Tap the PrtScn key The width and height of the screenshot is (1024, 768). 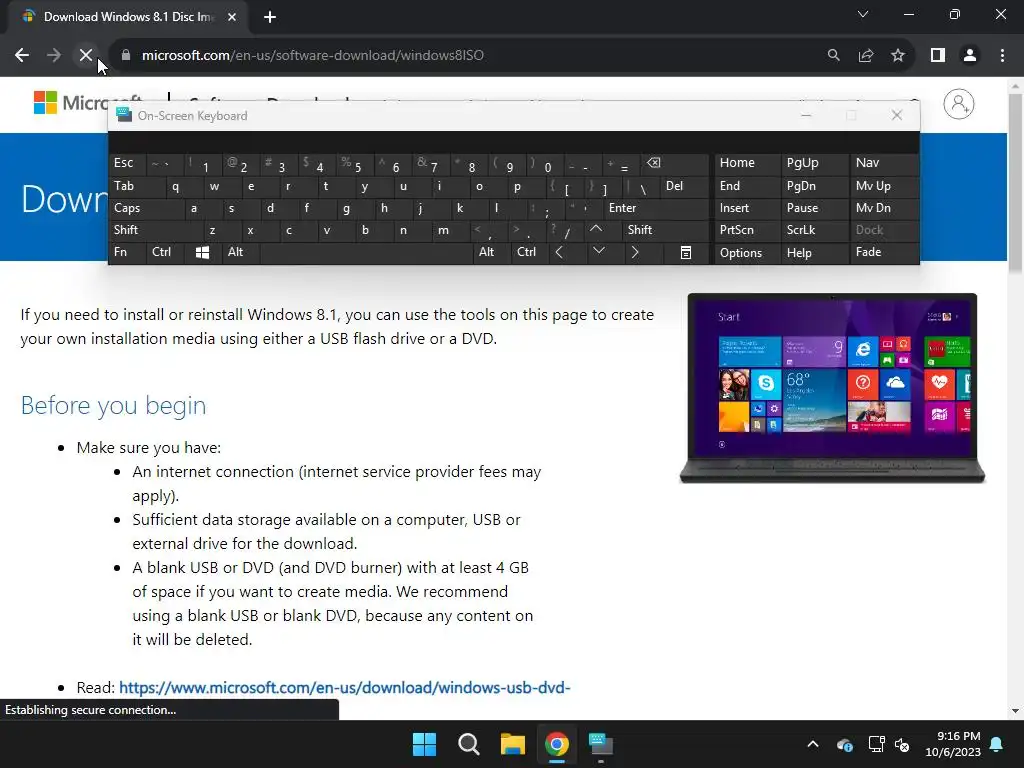pyautogui.click(x=747, y=230)
